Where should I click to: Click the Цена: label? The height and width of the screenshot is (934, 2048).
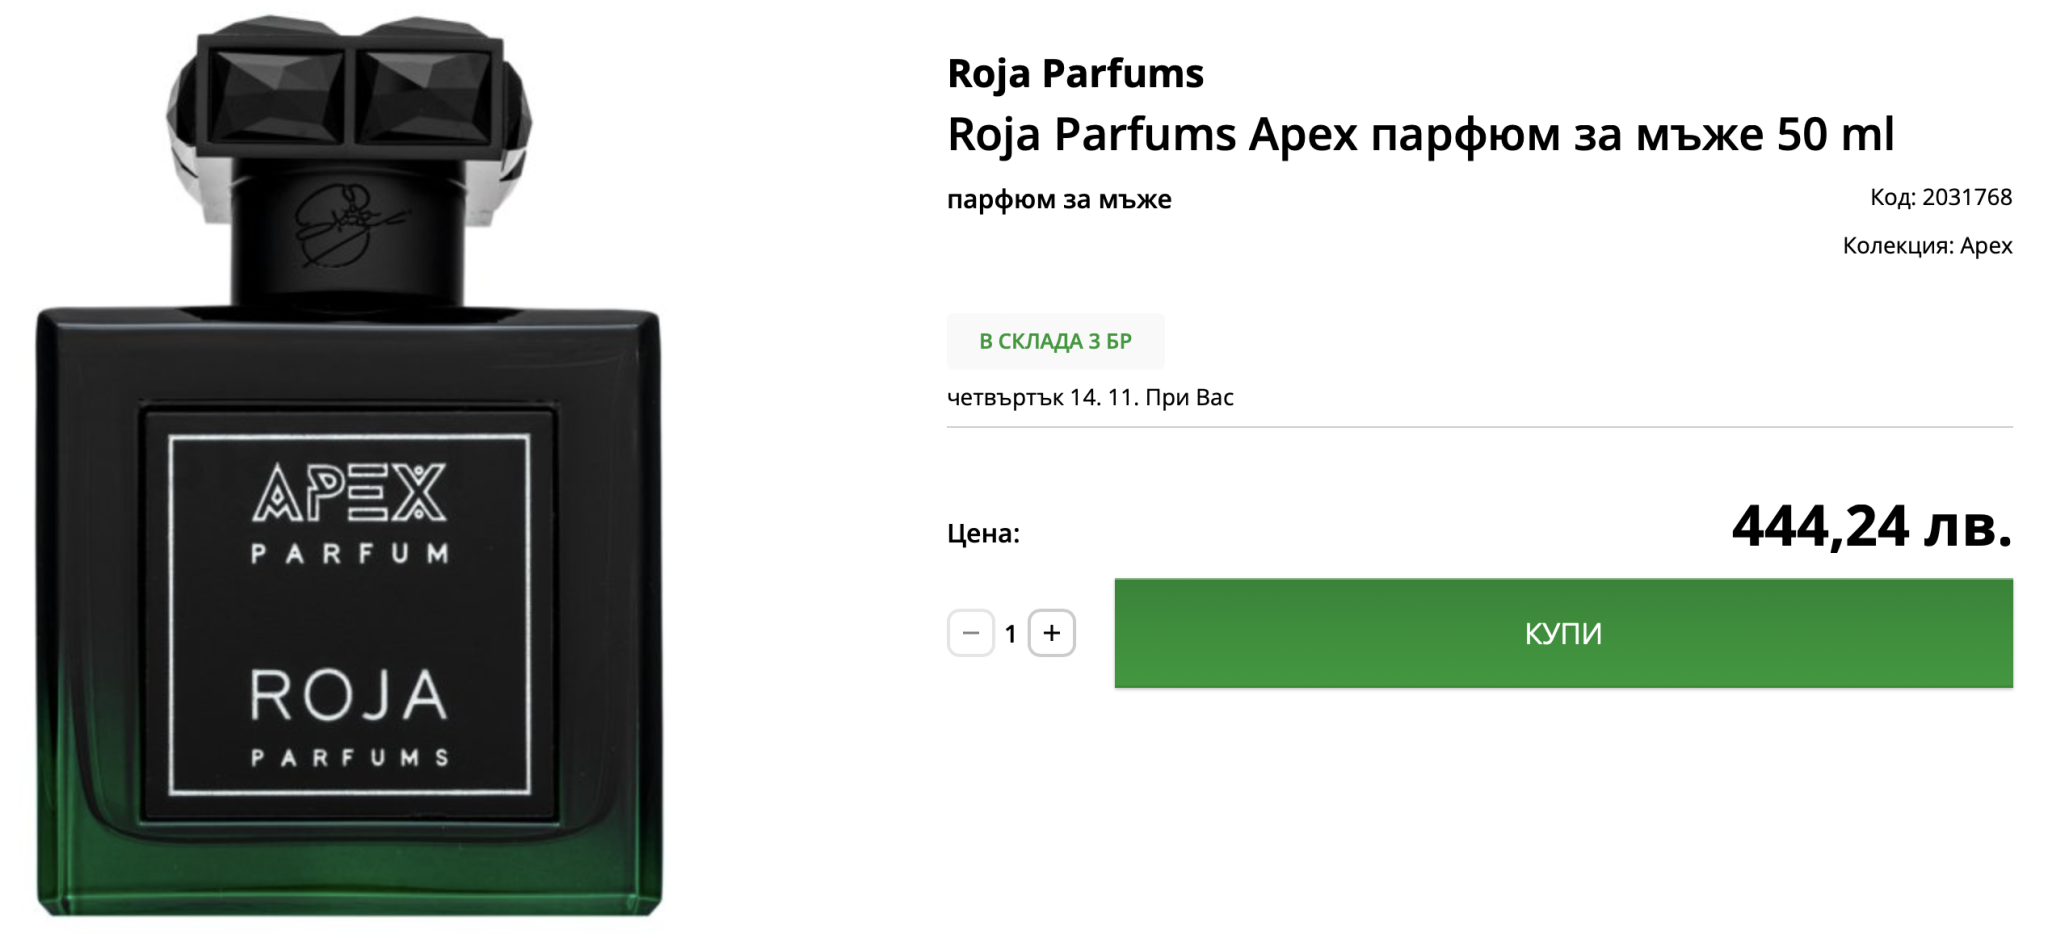[983, 534]
